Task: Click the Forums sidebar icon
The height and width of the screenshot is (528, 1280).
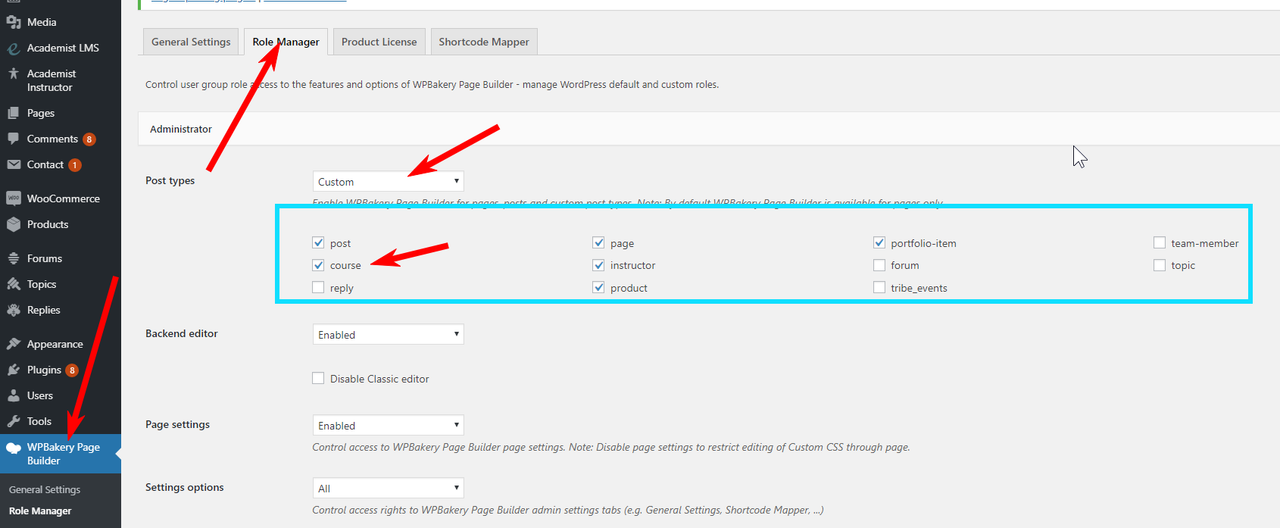Action: [13, 259]
